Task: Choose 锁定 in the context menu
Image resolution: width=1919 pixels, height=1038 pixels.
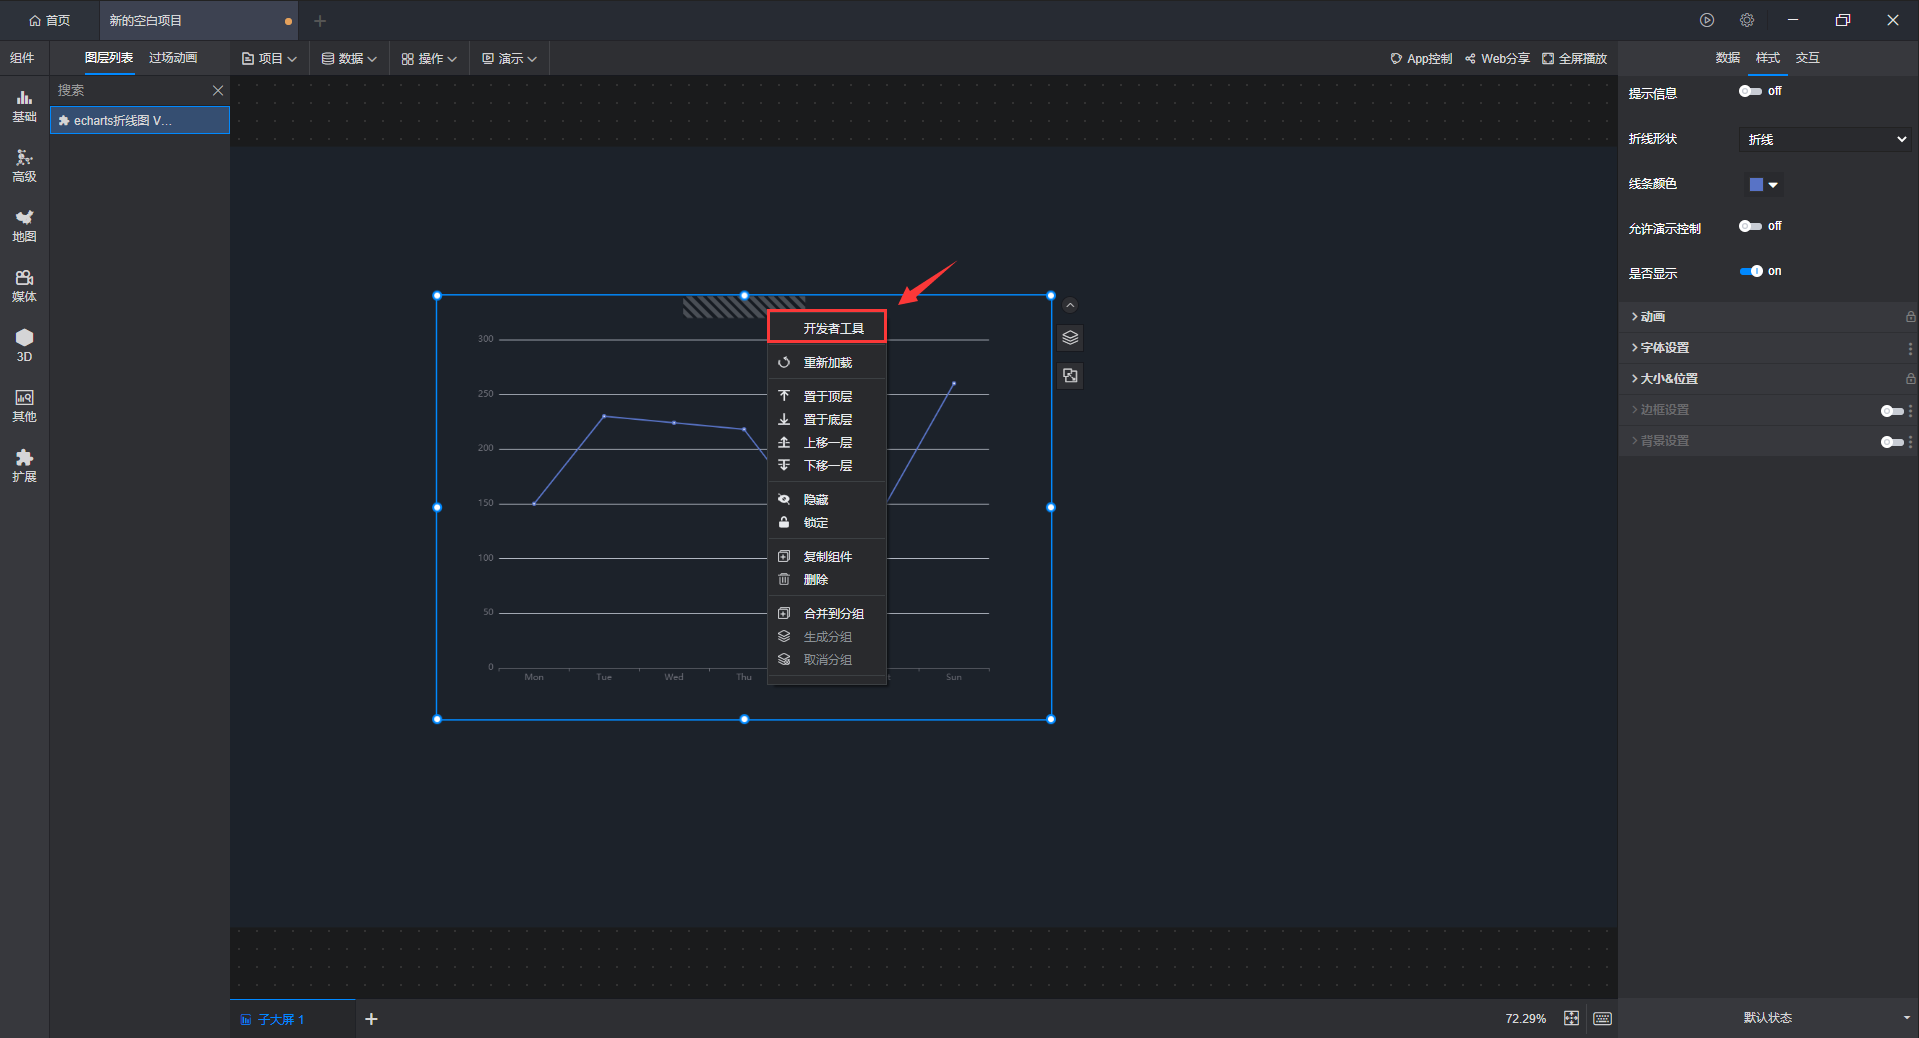Action: 827,523
